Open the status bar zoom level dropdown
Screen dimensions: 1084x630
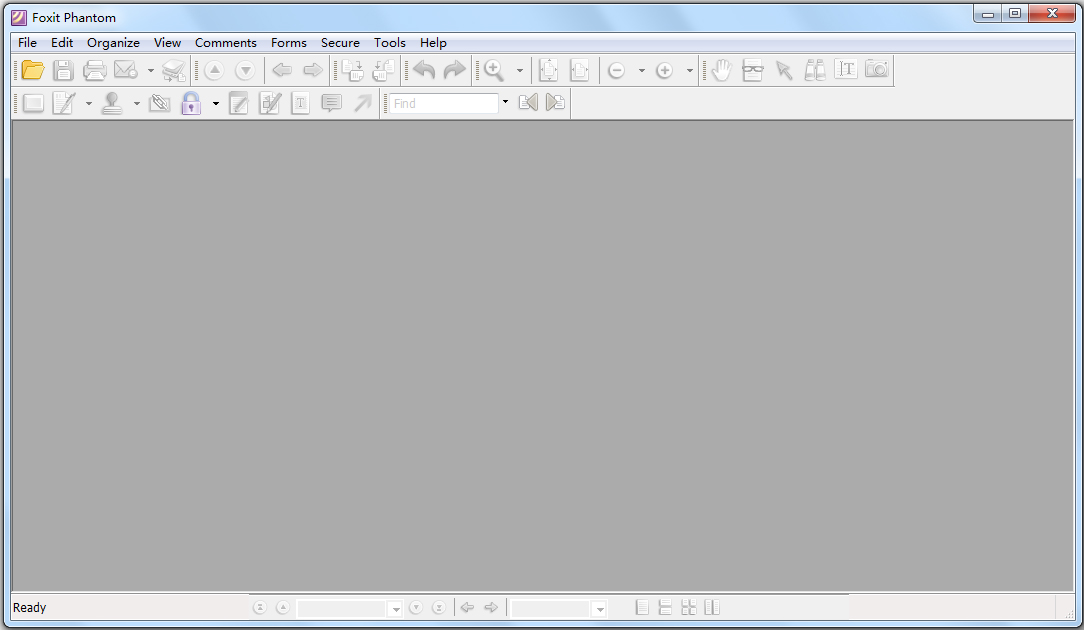click(x=599, y=609)
